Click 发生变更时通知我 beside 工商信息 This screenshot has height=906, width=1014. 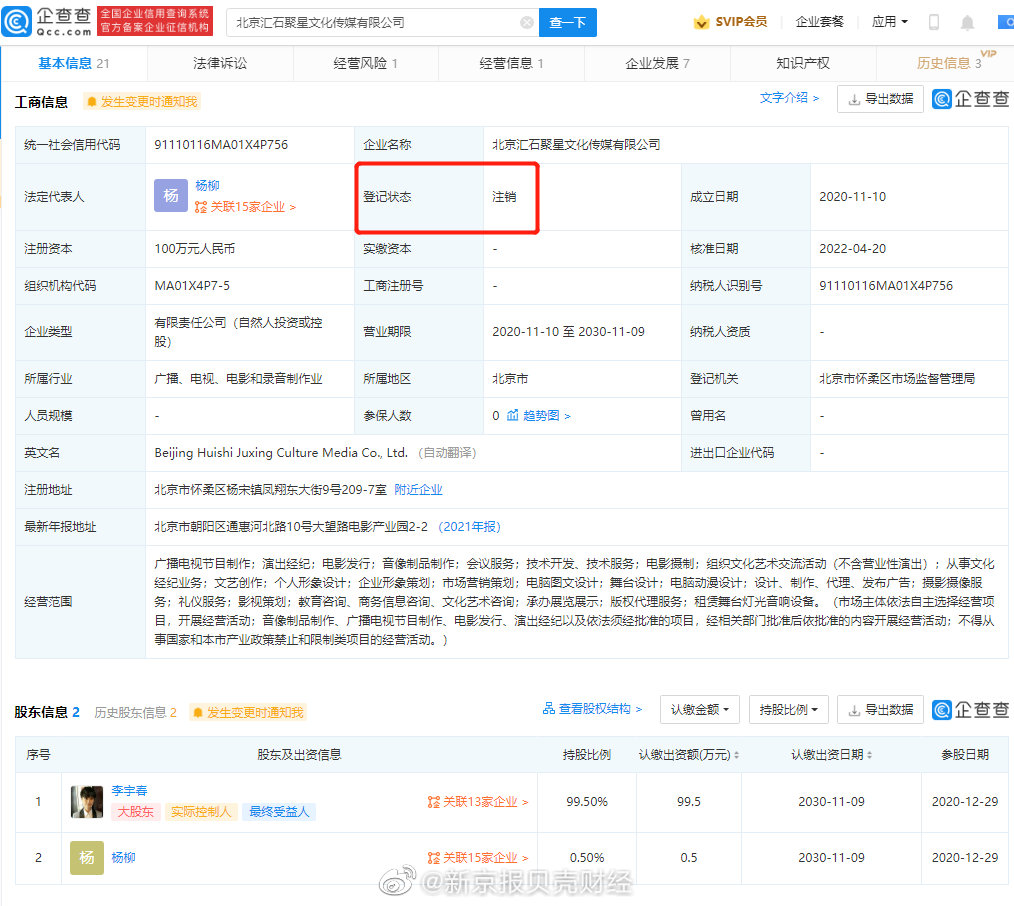tap(142, 102)
